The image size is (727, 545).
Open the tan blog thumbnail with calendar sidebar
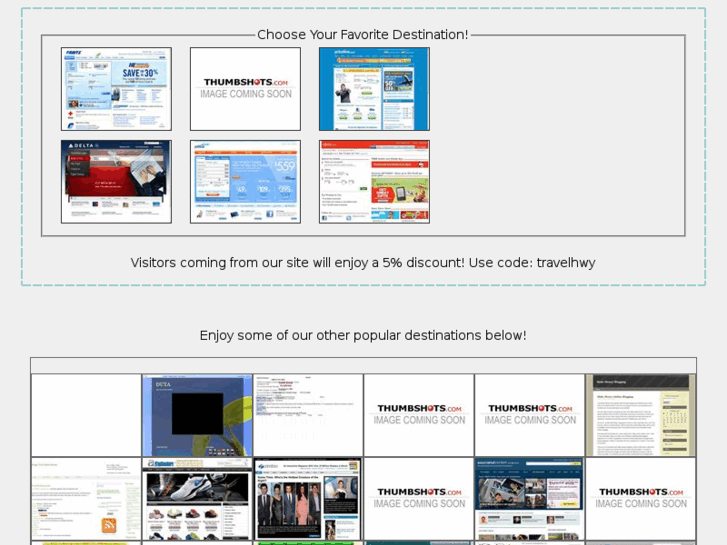pos(641,415)
